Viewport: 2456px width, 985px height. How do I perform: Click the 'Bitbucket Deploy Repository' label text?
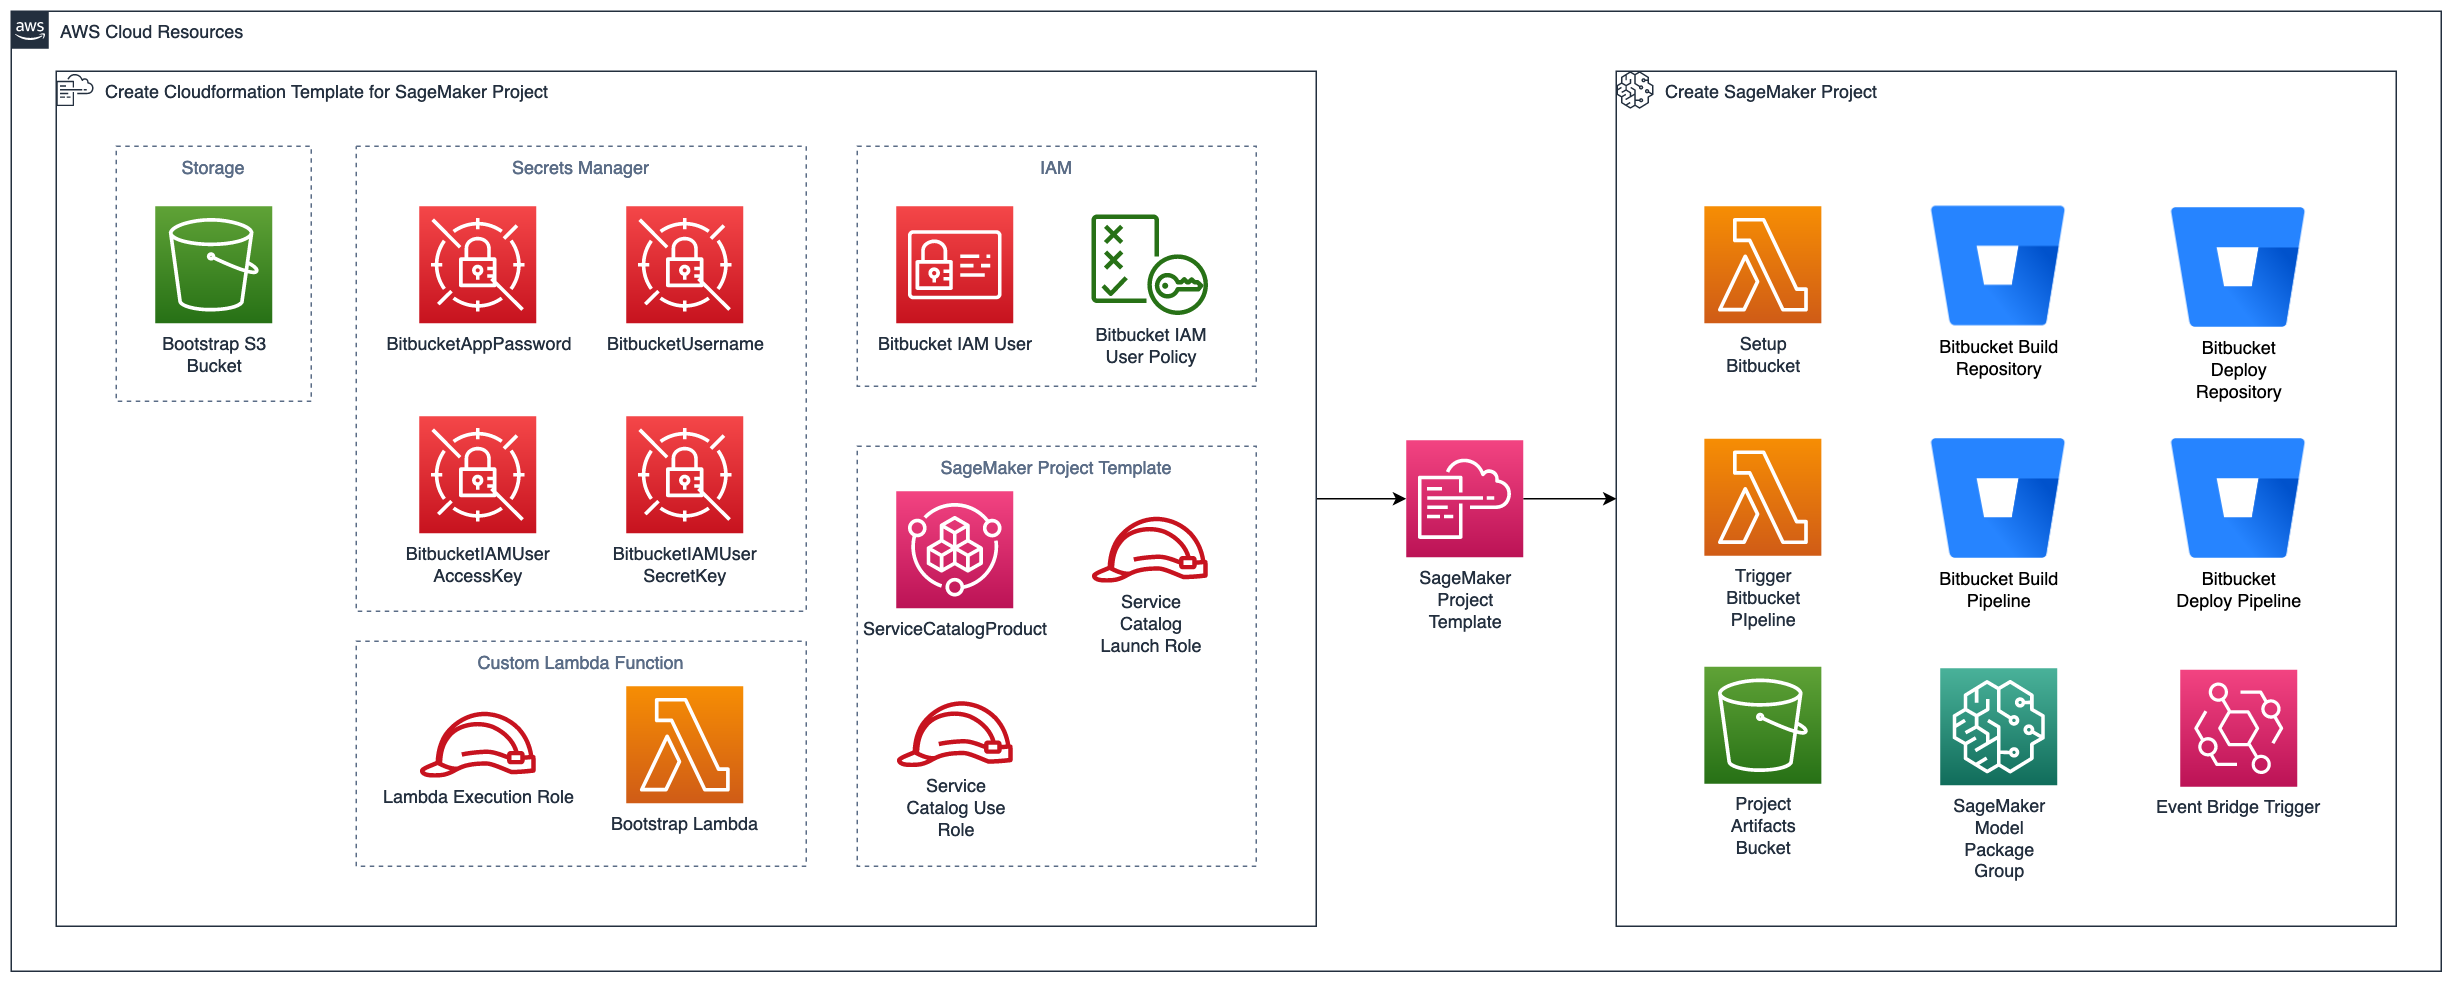(2238, 370)
